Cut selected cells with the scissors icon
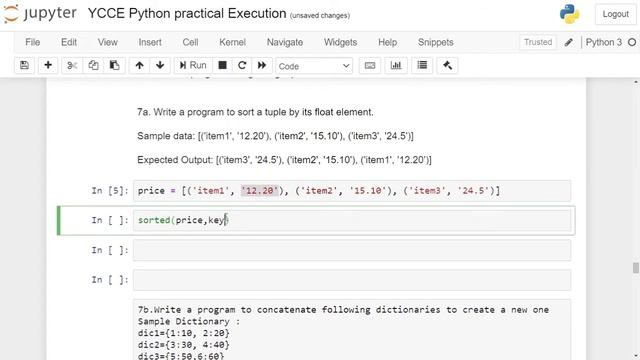Screen dimensions: 640x360 click(x=72, y=65)
